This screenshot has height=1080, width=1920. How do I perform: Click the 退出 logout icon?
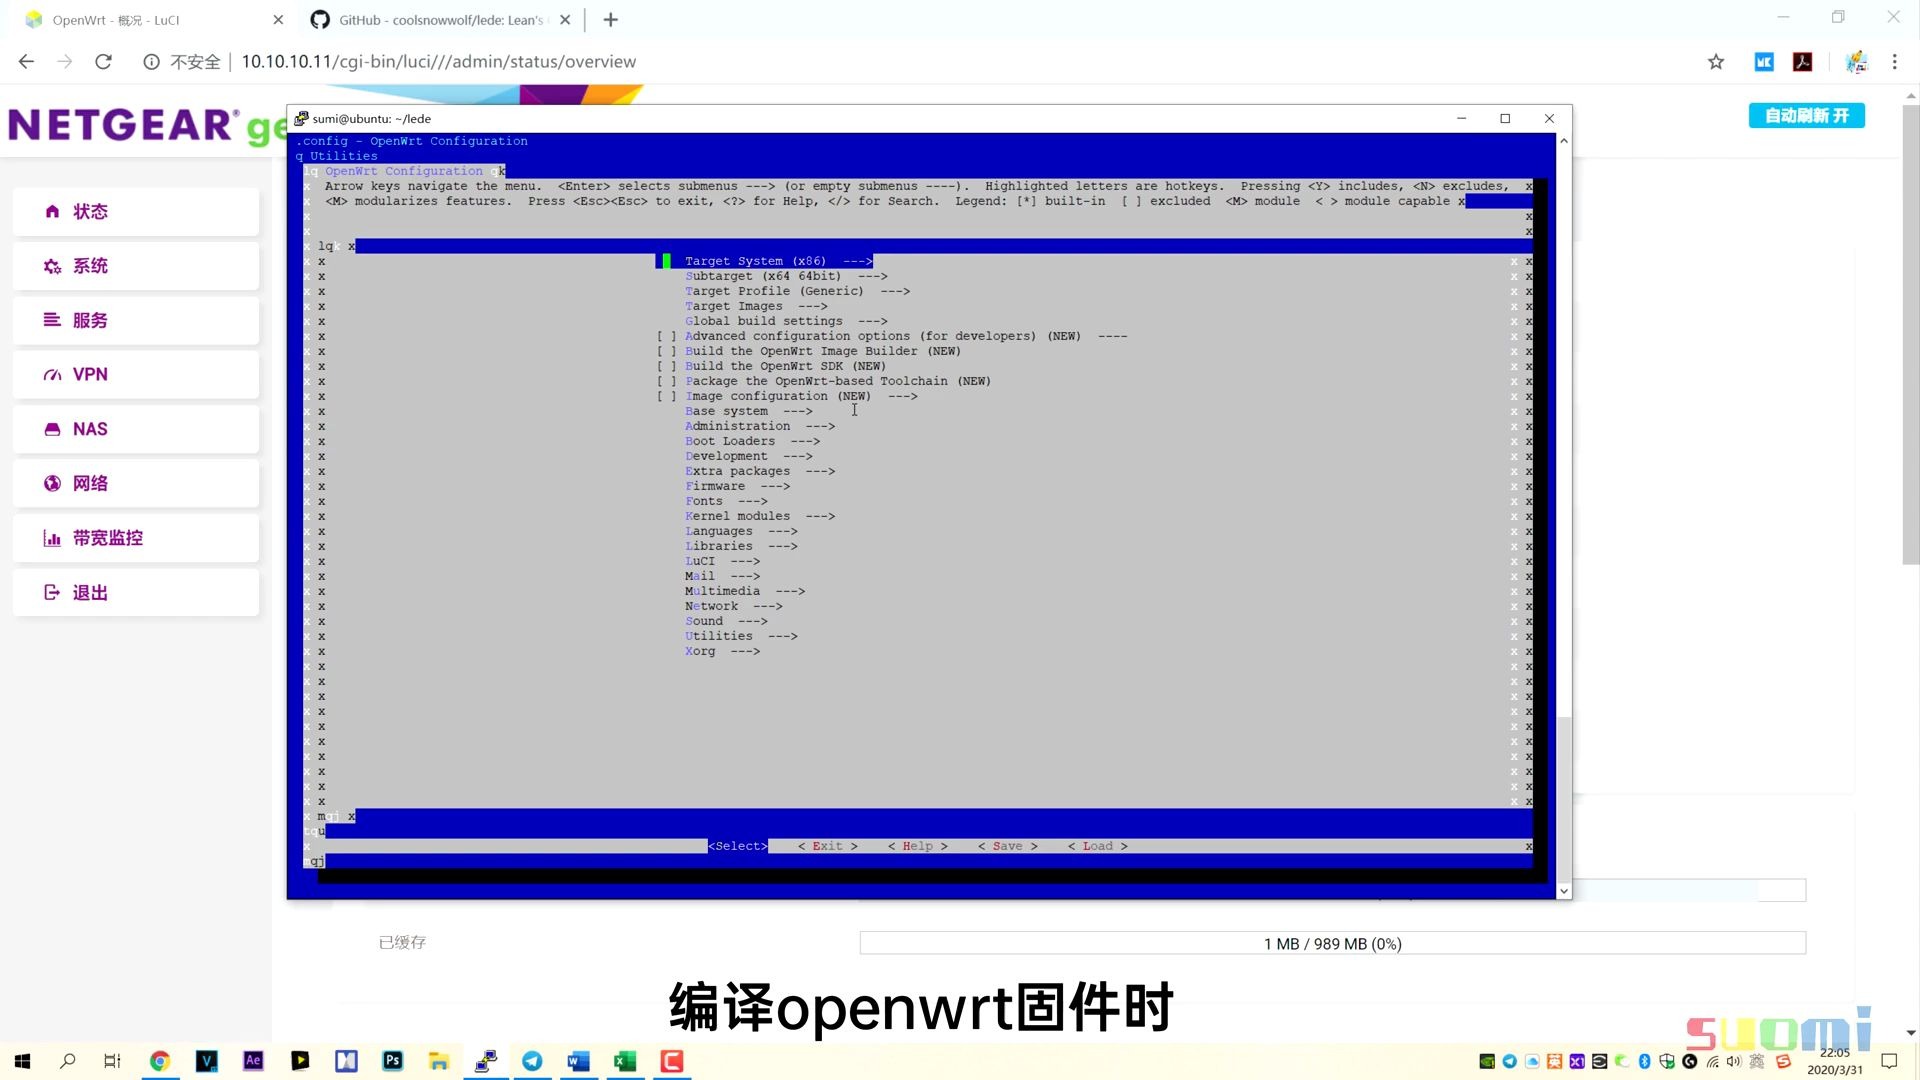[x=52, y=592]
